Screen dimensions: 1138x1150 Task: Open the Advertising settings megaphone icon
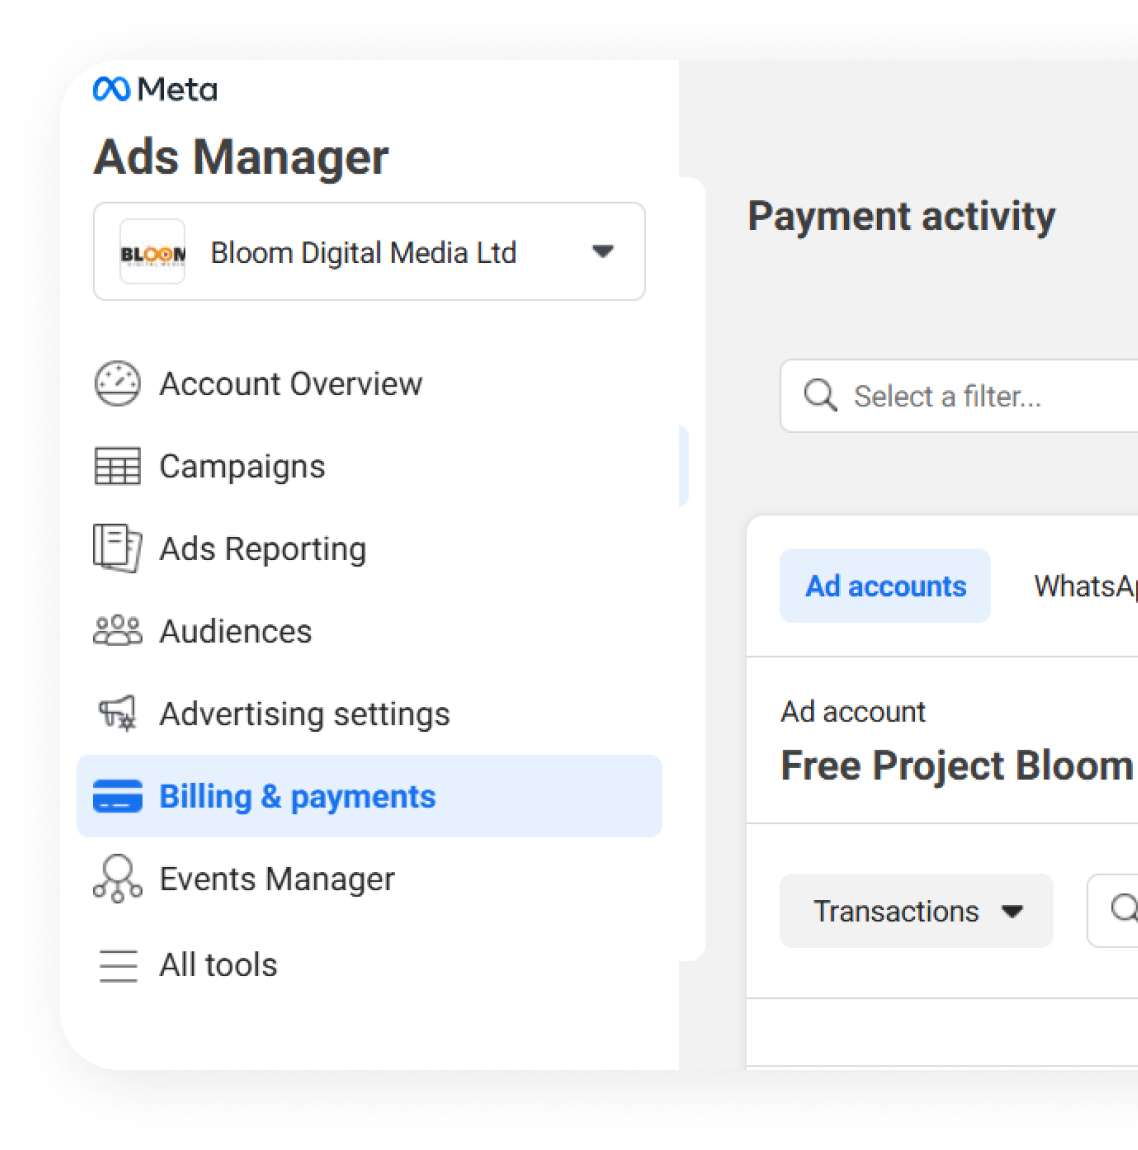[x=117, y=714]
